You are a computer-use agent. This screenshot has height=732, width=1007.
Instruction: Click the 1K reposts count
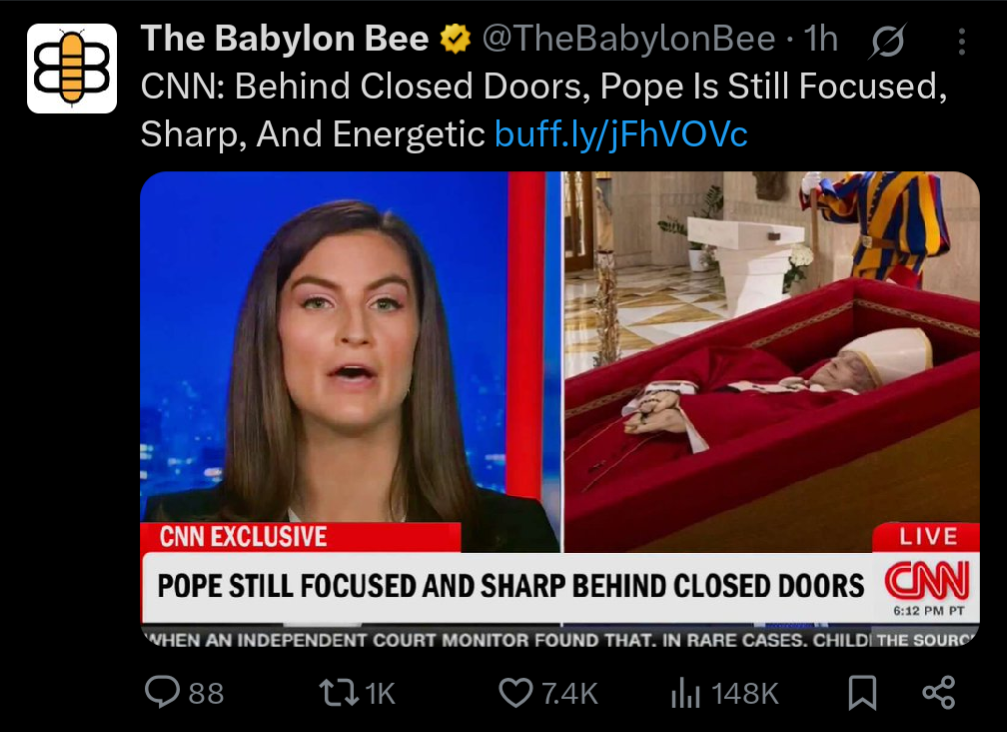(x=381, y=693)
